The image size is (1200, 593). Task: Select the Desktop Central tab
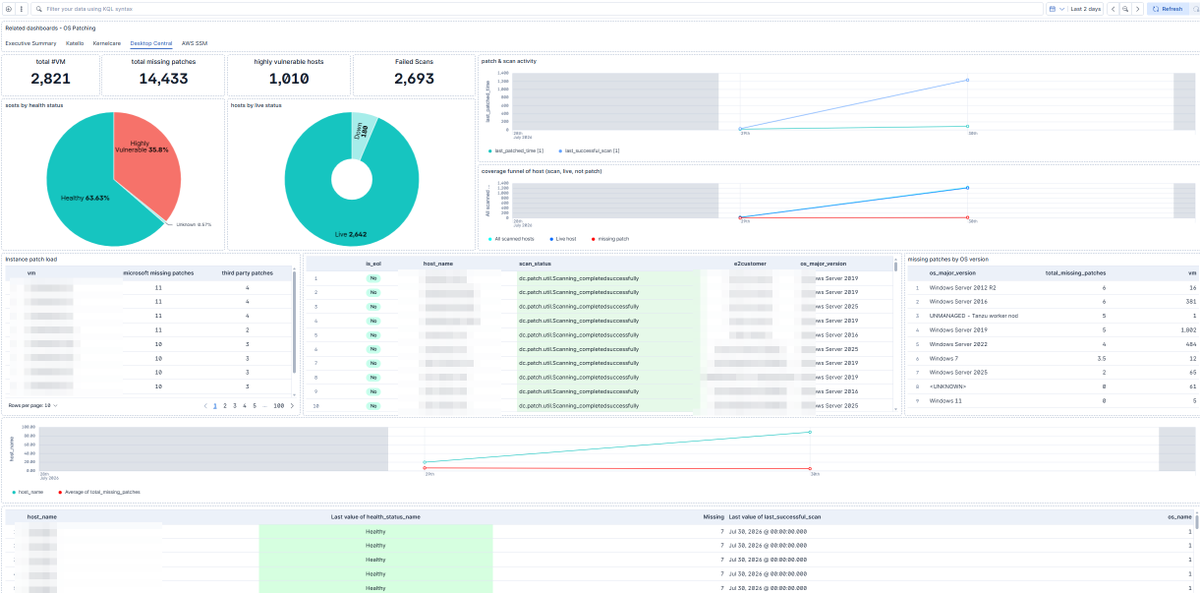[x=152, y=43]
